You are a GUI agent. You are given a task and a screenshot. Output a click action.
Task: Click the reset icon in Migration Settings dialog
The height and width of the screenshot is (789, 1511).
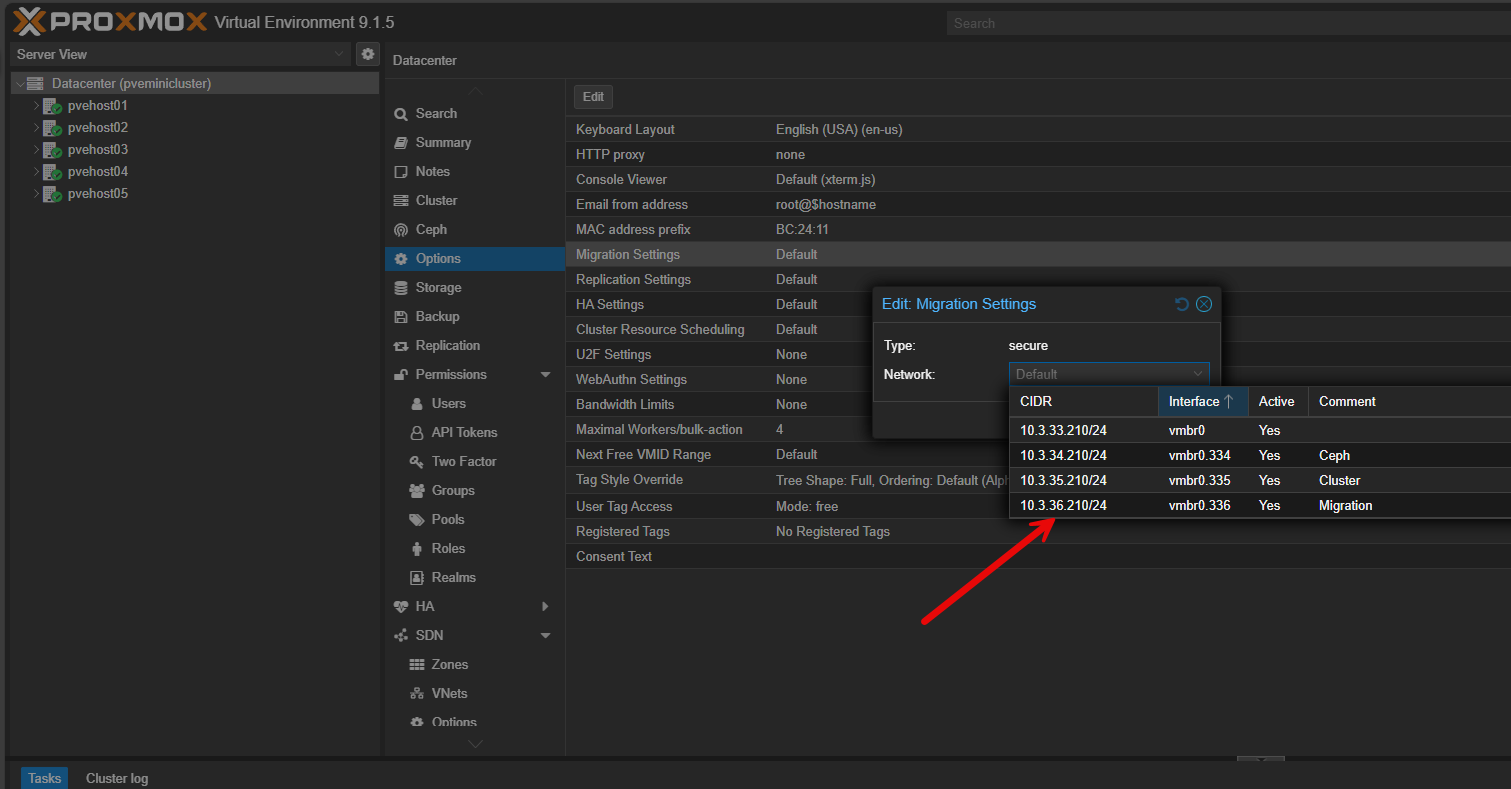(1181, 304)
